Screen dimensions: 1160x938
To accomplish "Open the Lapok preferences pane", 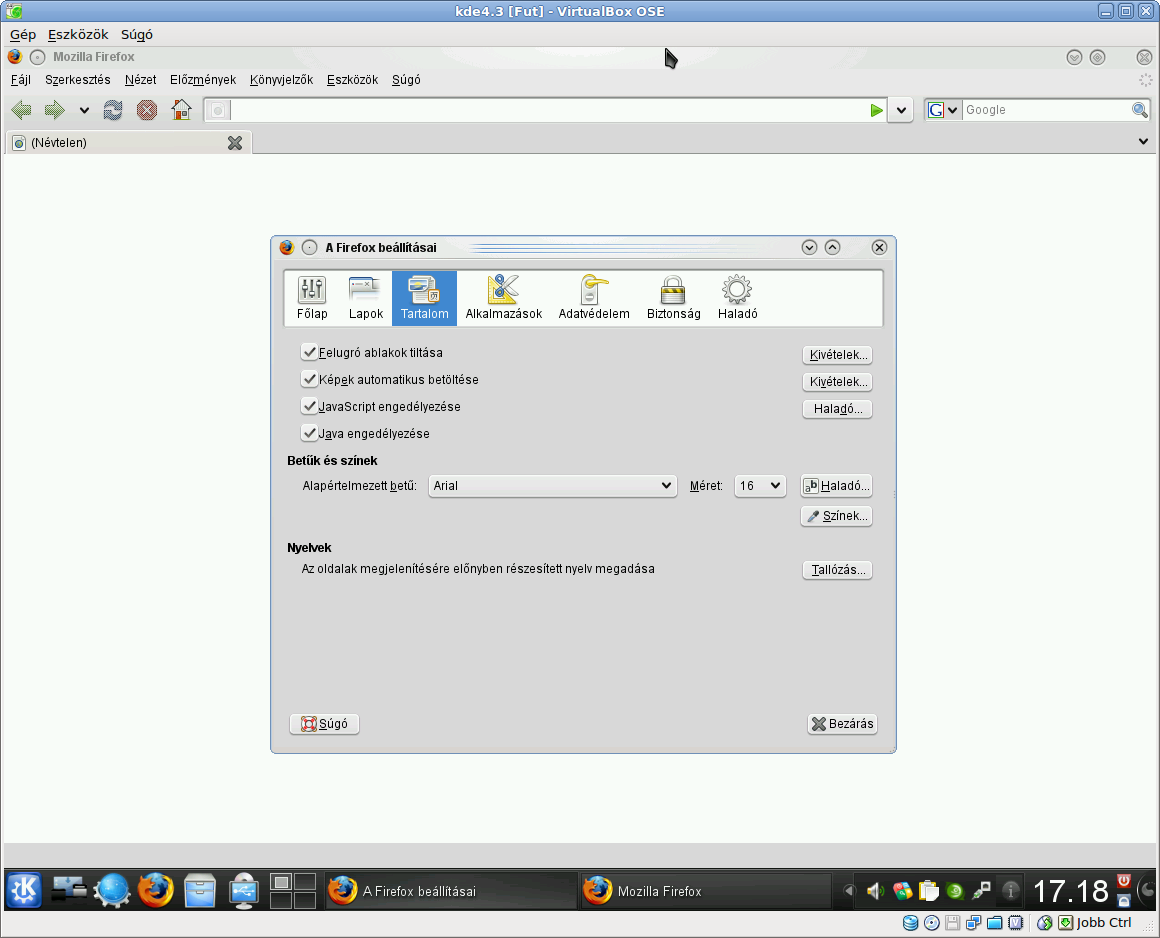I will tap(365, 298).
